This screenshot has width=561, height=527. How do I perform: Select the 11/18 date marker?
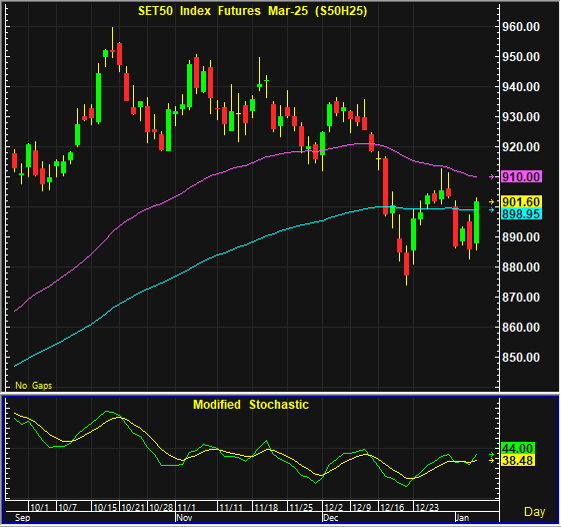coord(266,507)
